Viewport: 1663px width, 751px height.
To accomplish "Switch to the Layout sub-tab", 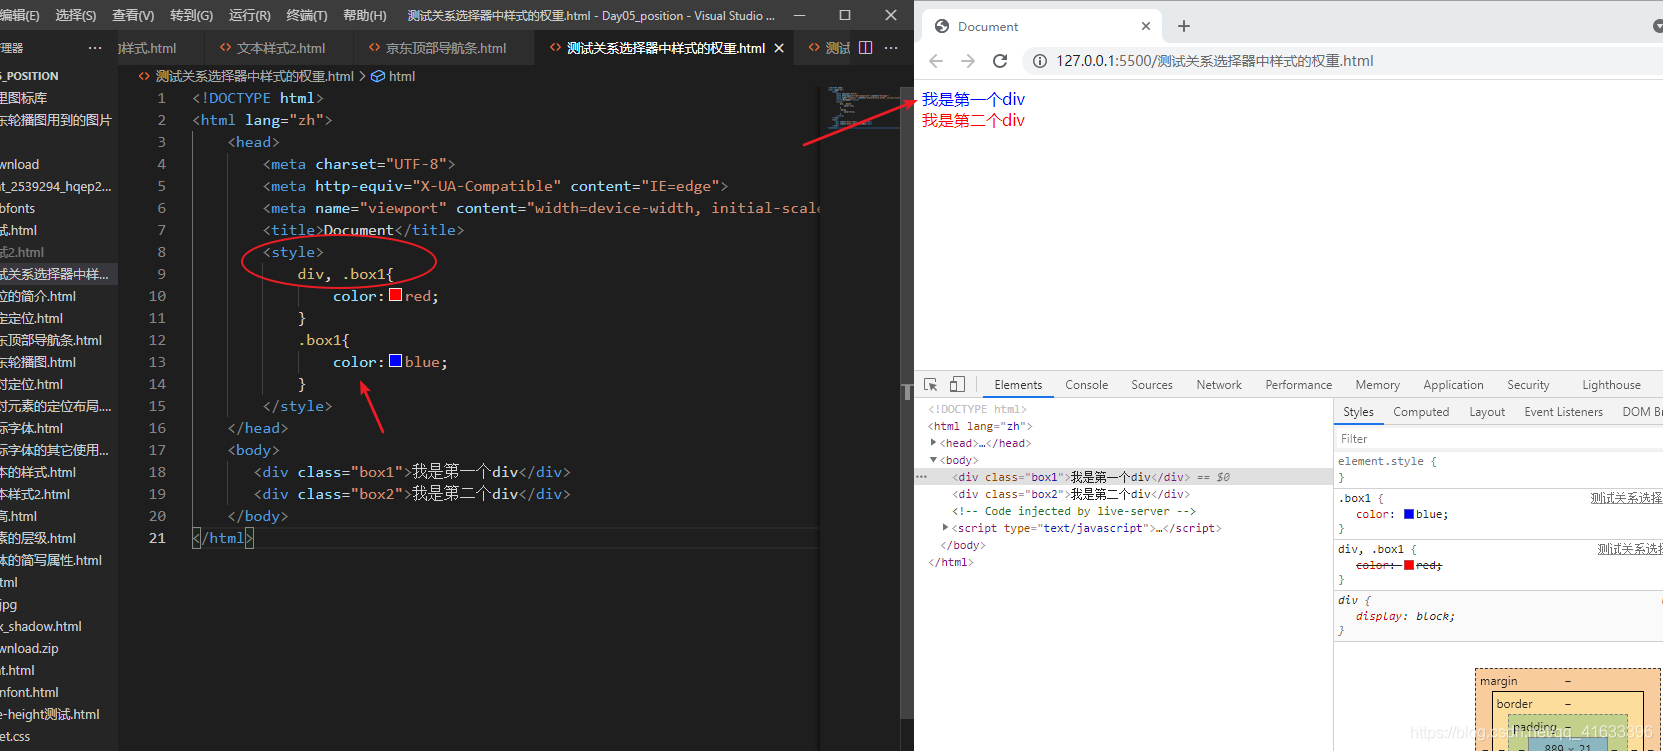I will point(1487,412).
